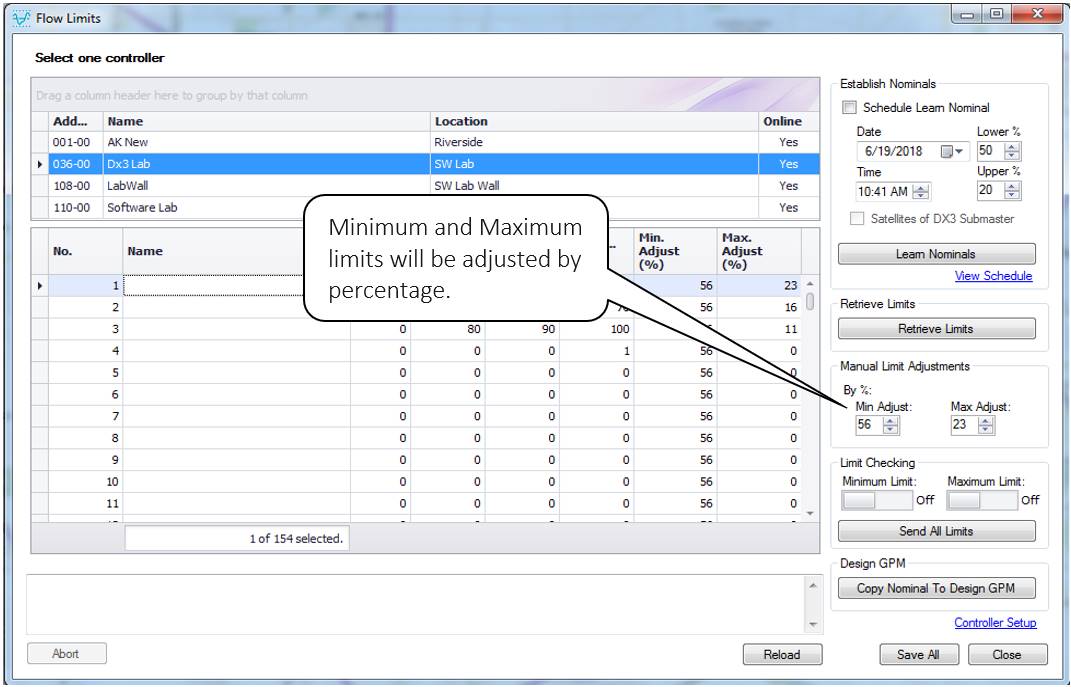Sort controllers by Name column header

(266, 122)
